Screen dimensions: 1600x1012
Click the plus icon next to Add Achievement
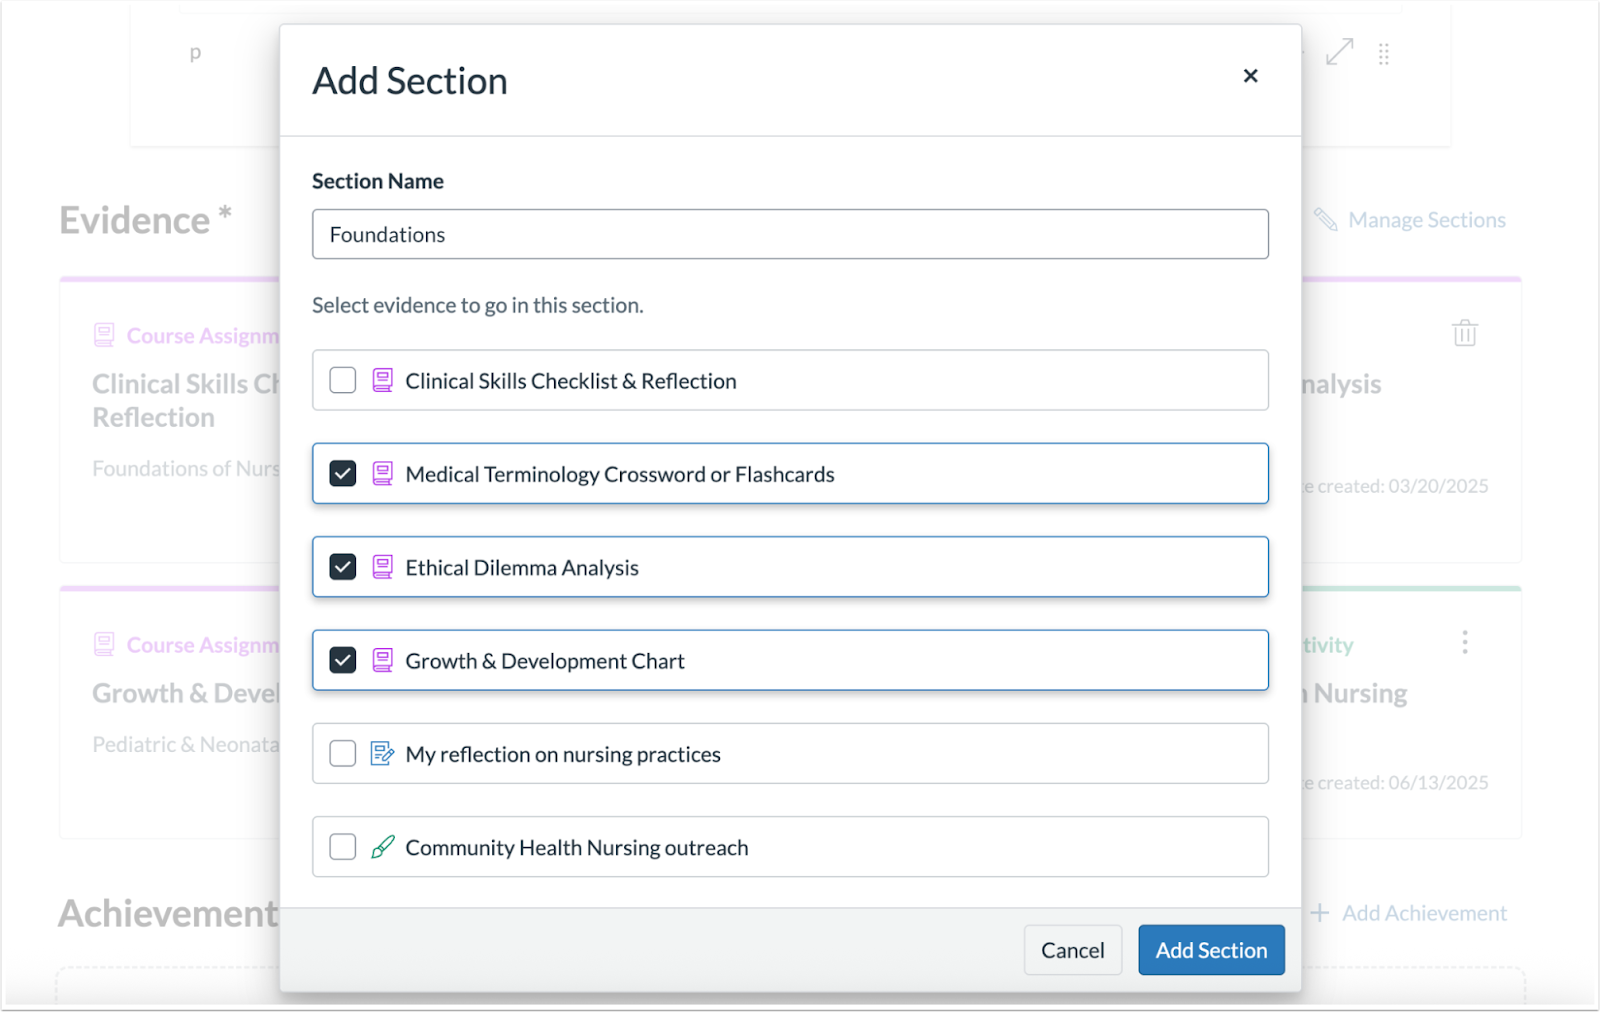coord(1321,913)
